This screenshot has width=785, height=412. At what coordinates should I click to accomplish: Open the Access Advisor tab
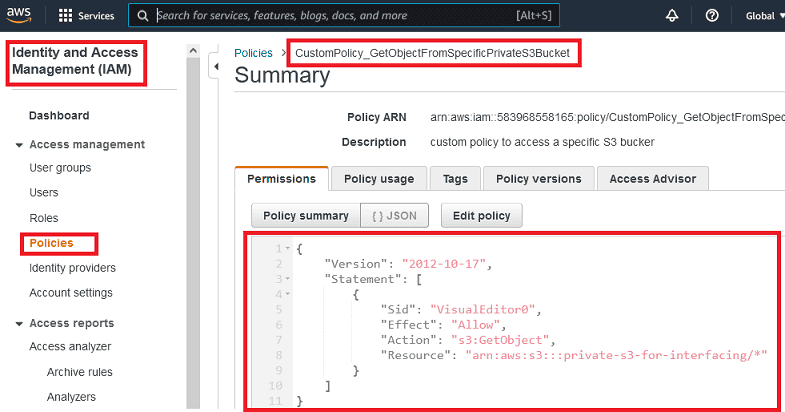653,179
